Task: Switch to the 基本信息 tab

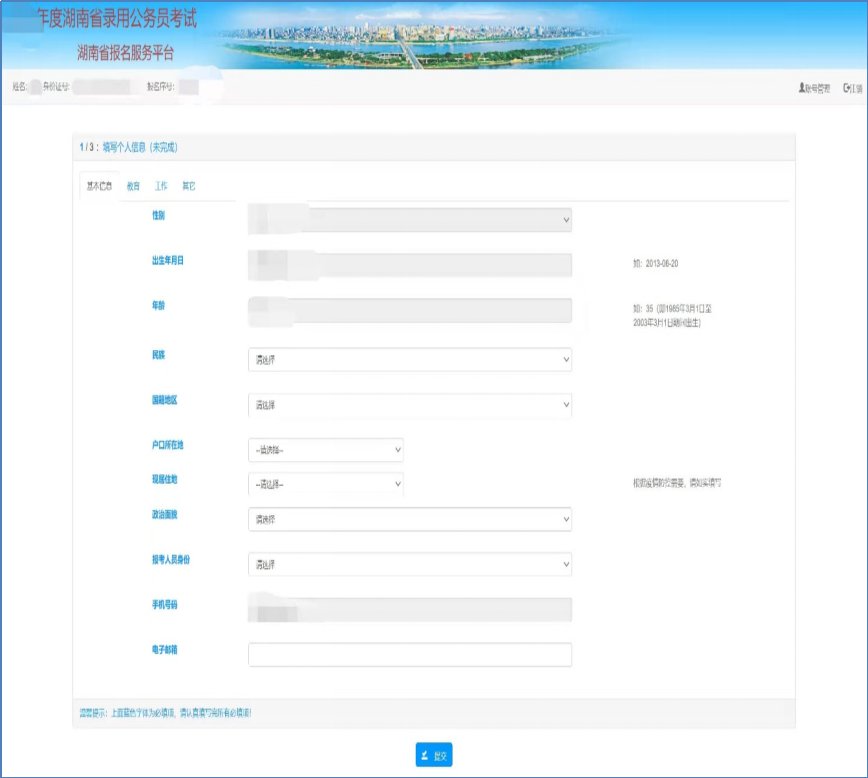Action: [x=97, y=186]
